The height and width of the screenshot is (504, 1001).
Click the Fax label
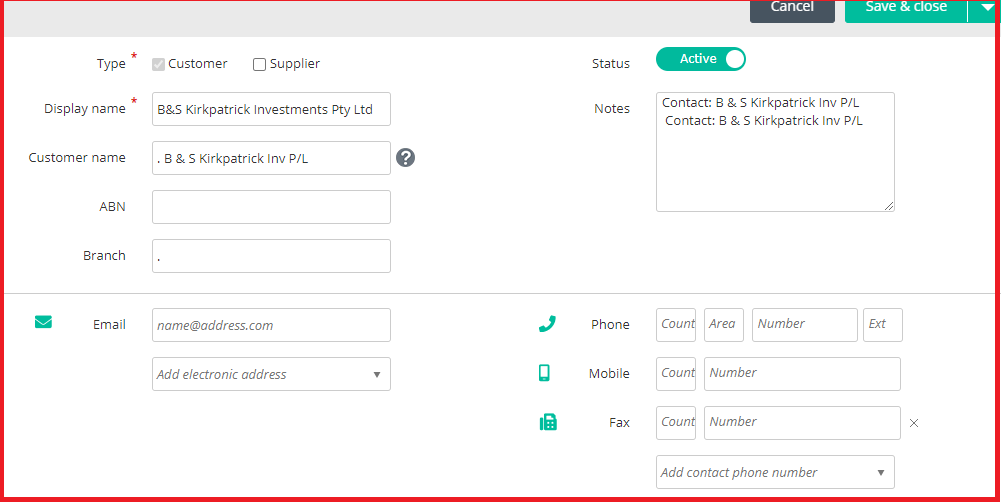[619, 422]
